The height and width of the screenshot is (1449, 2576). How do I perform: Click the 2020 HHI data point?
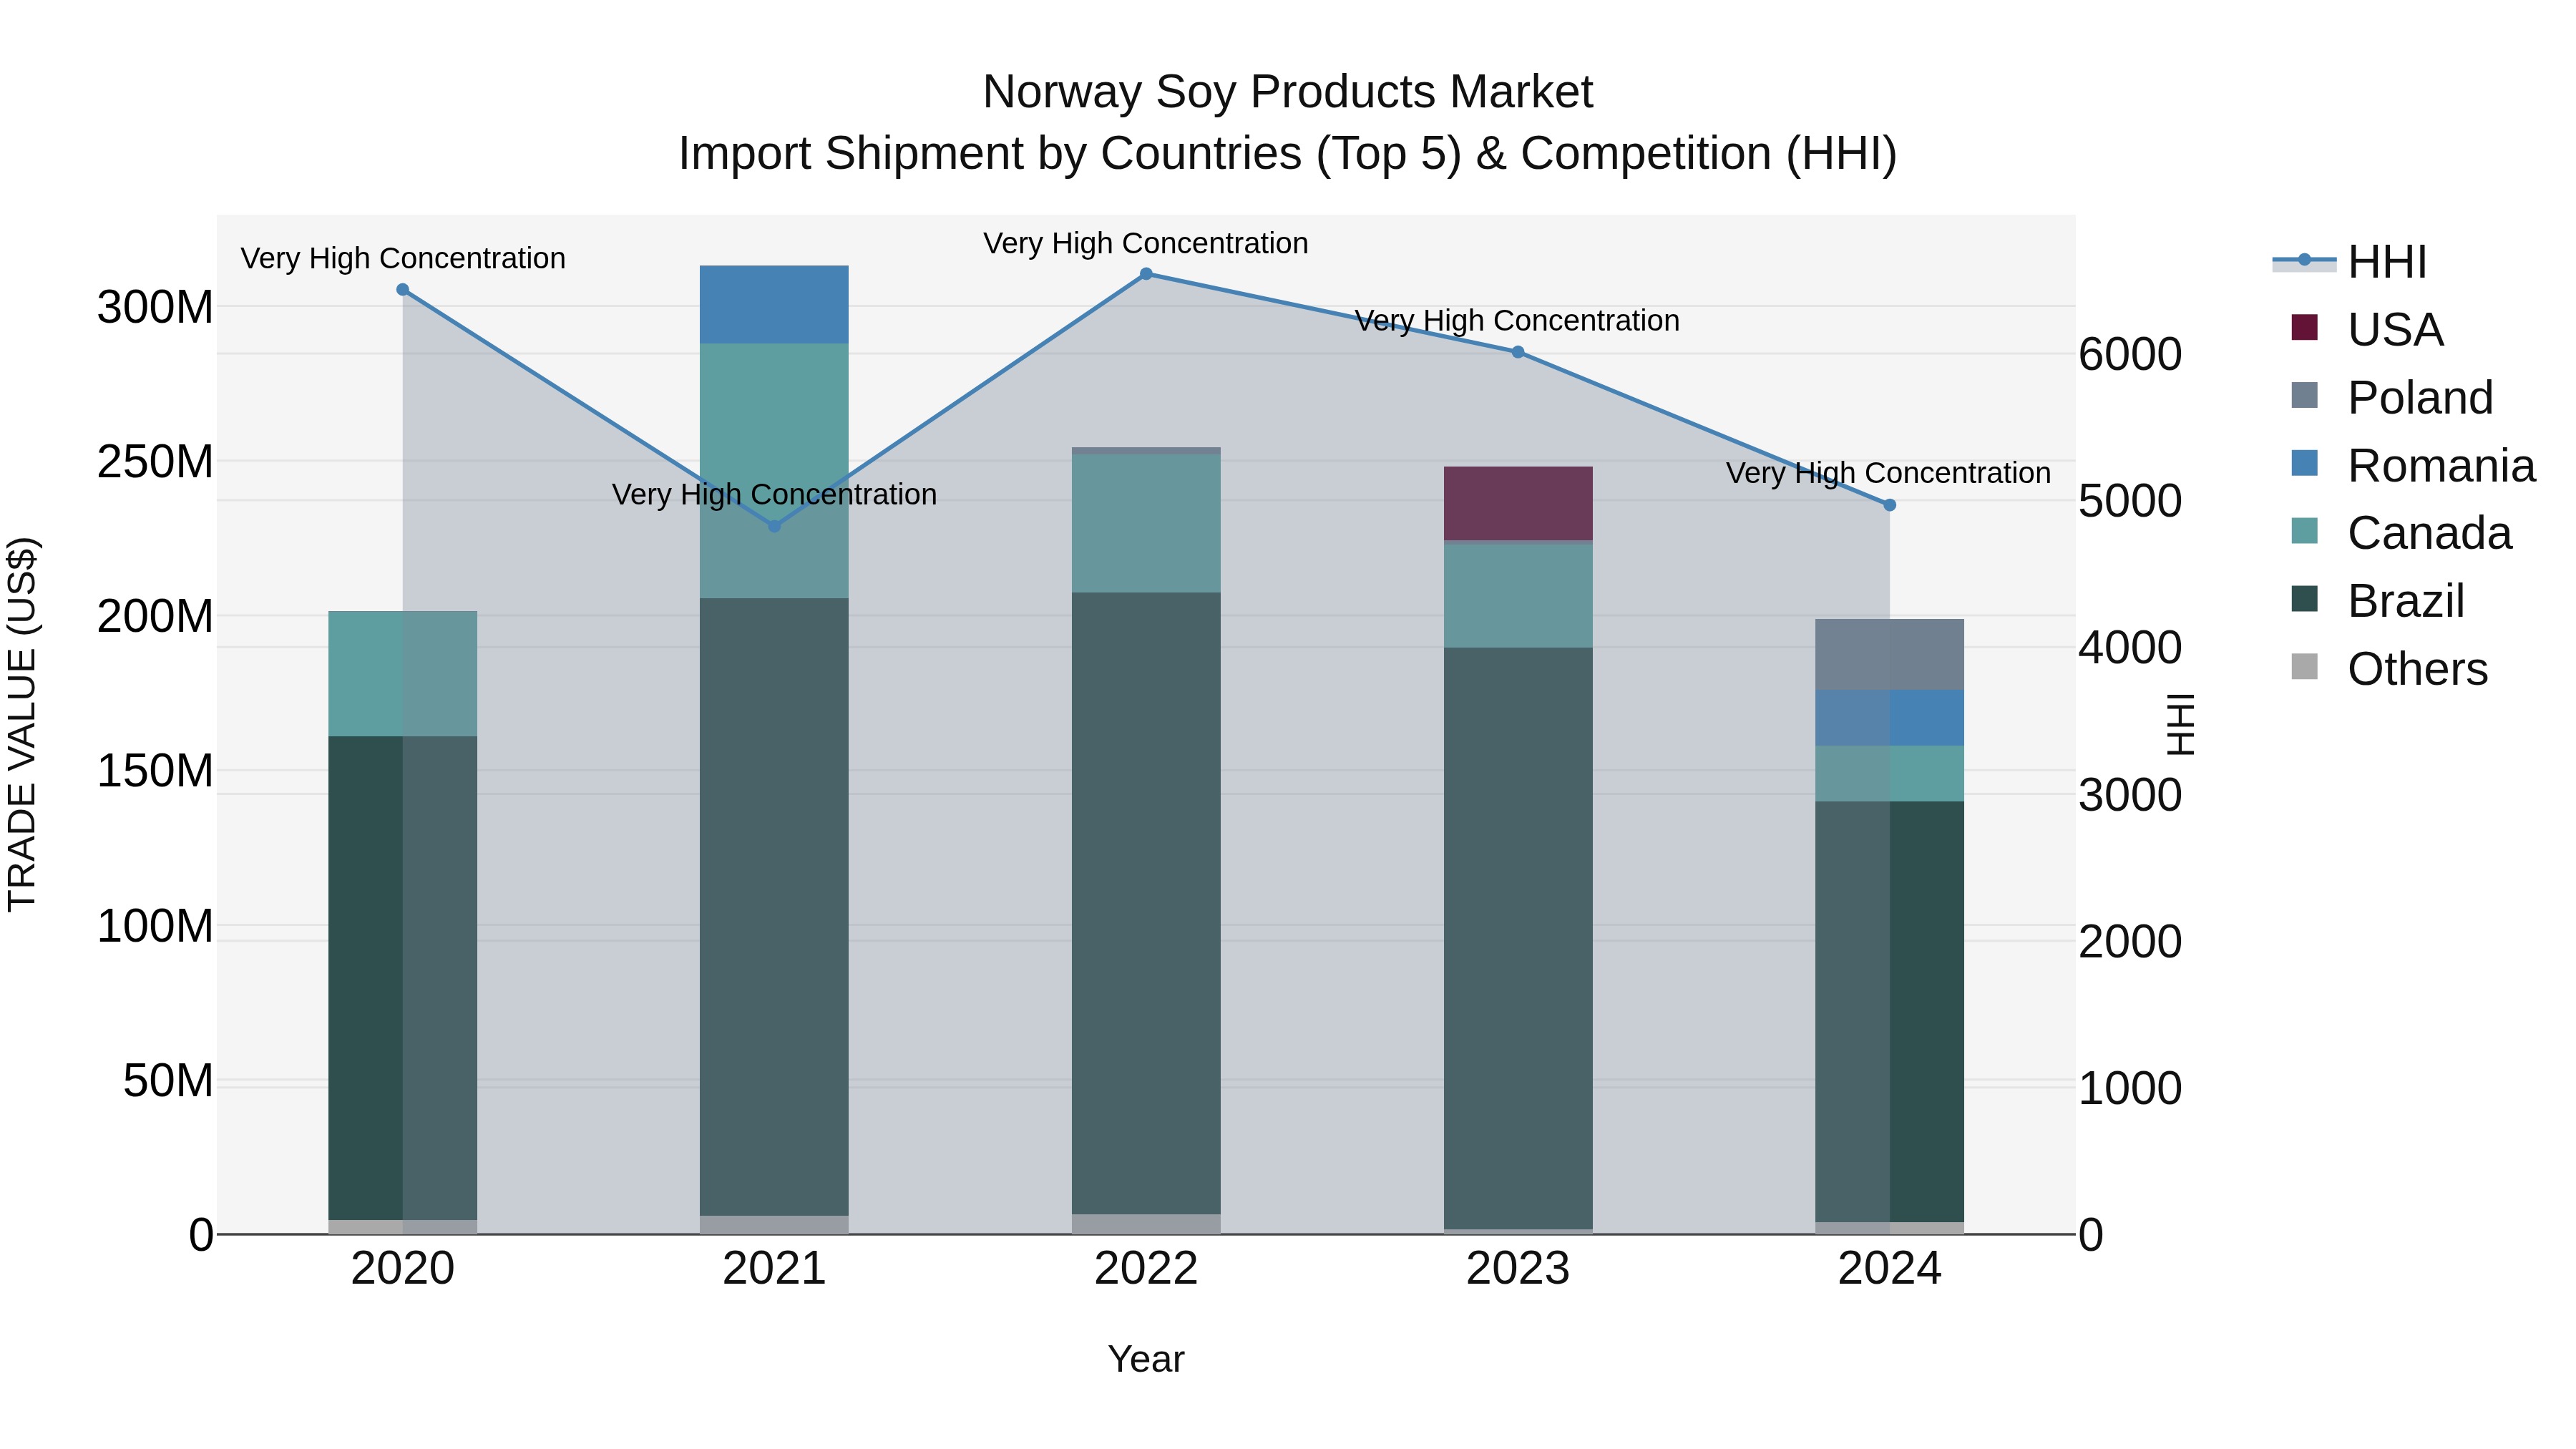point(403,290)
